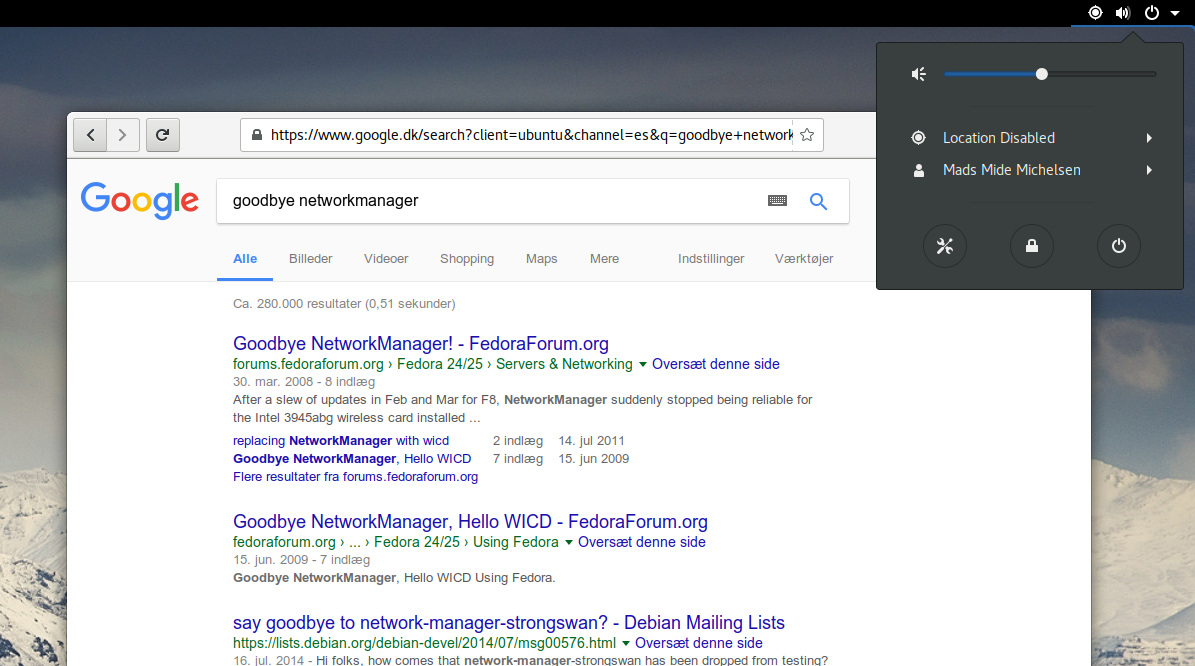Click the Google logo
This screenshot has width=1195, height=666.
139,200
